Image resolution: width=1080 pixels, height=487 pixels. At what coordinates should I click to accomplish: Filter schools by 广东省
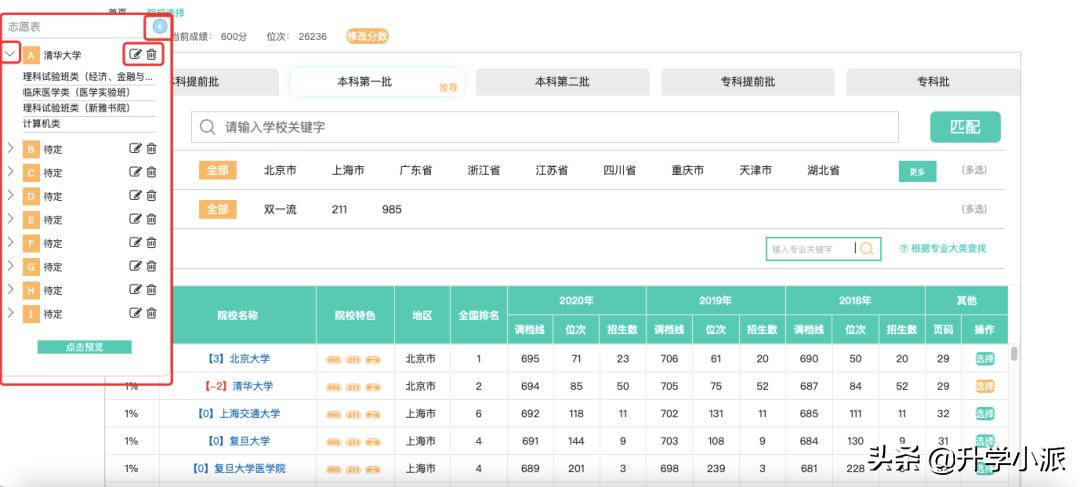415,170
